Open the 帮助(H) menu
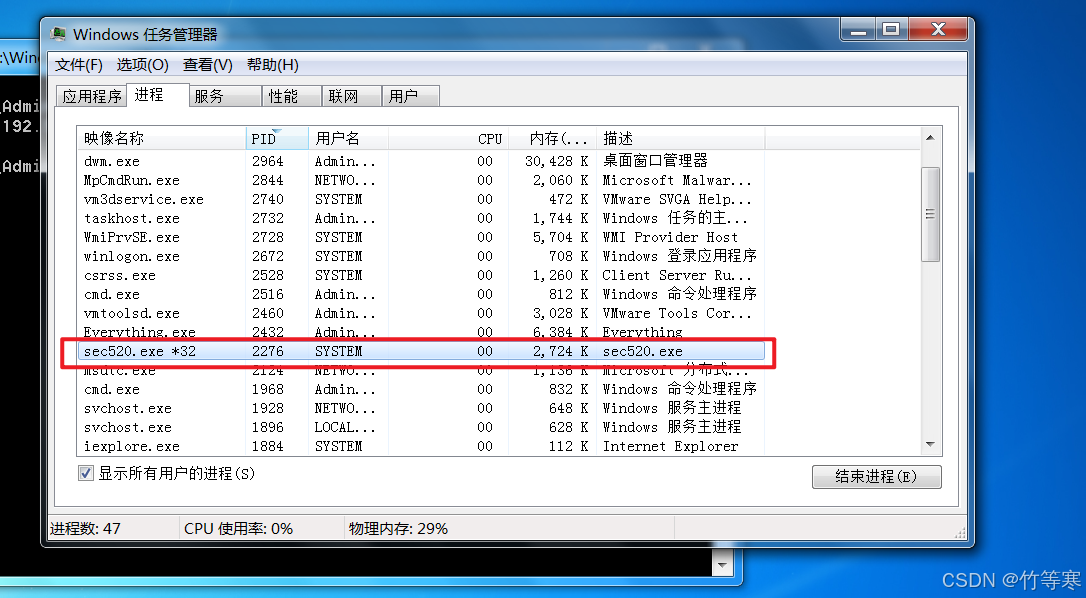The image size is (1086, 598). tap(273, 65)
